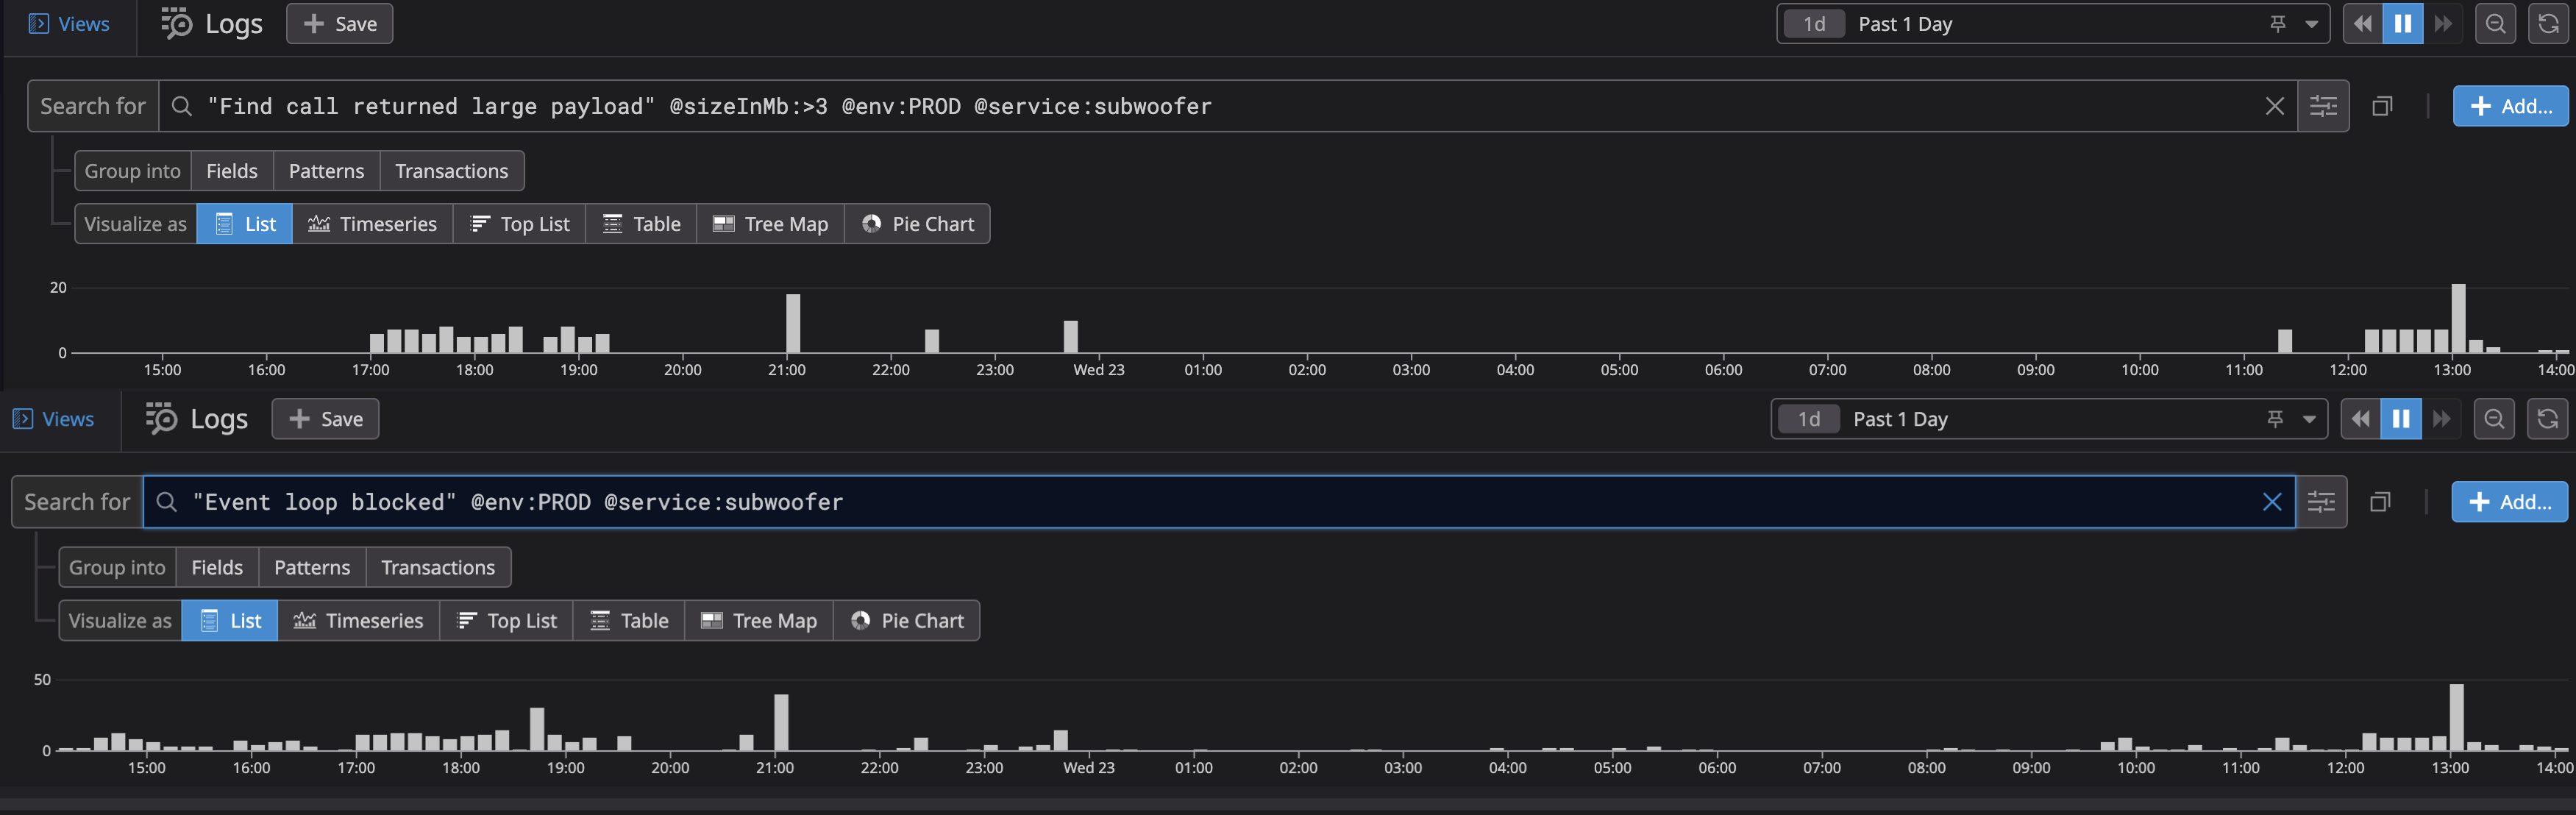The image size is (2576, 815).
Task: Click Save button top panel
Action: point(338,23)
